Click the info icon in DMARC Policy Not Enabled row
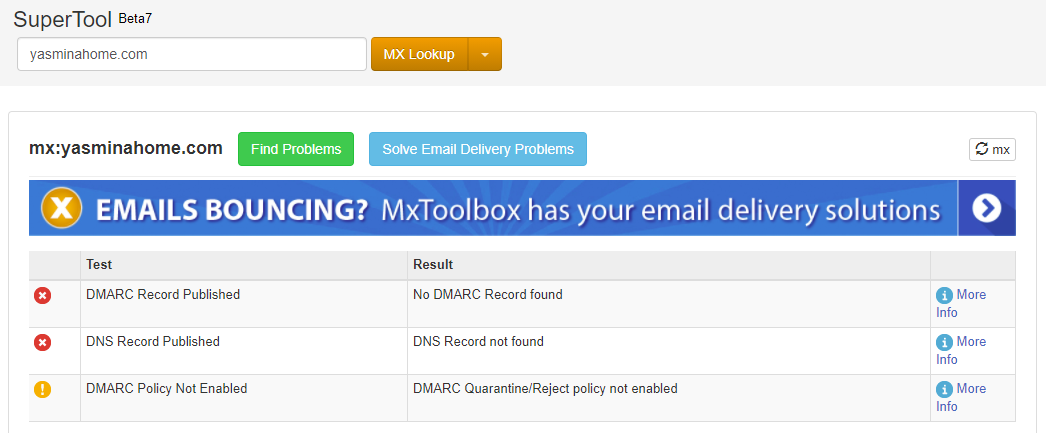The width and height of the screenshot is (1046, 433). coord(944,390)
